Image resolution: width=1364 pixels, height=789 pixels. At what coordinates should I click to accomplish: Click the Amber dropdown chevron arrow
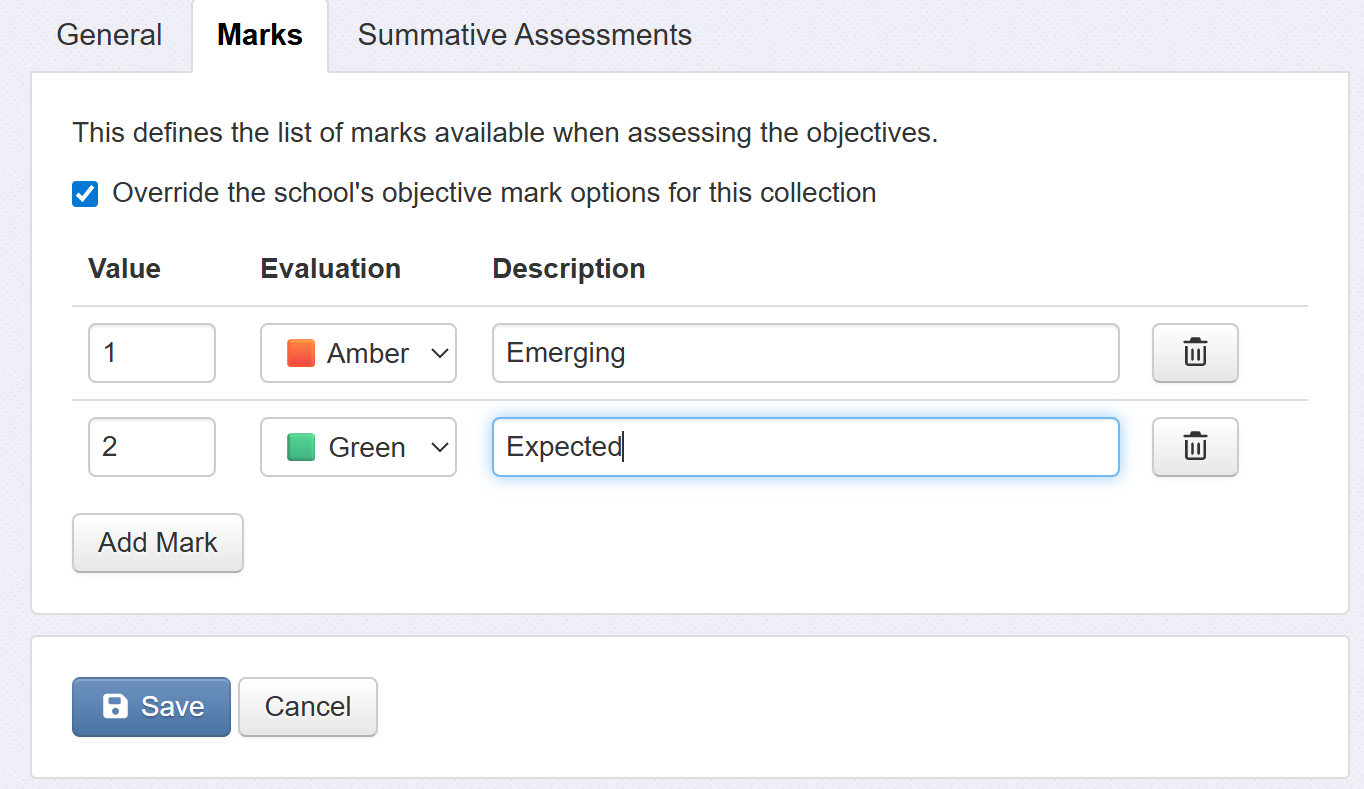coord(439,353)
